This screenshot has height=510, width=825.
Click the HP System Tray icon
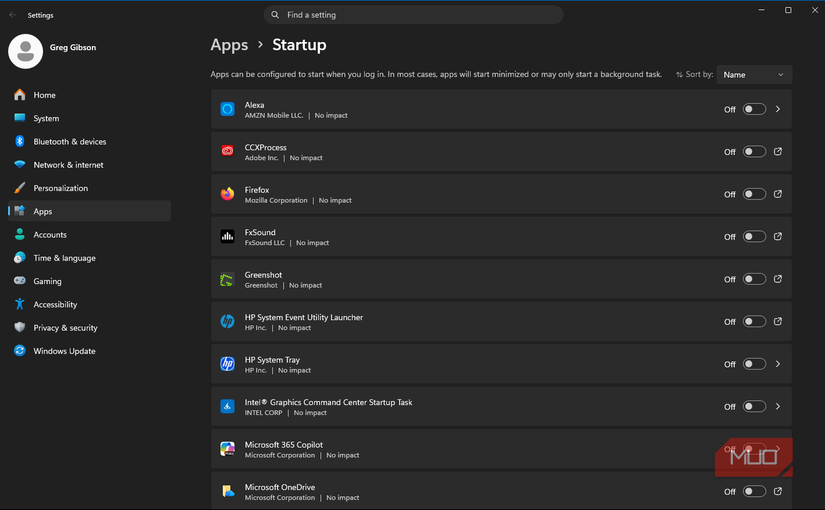227,364
